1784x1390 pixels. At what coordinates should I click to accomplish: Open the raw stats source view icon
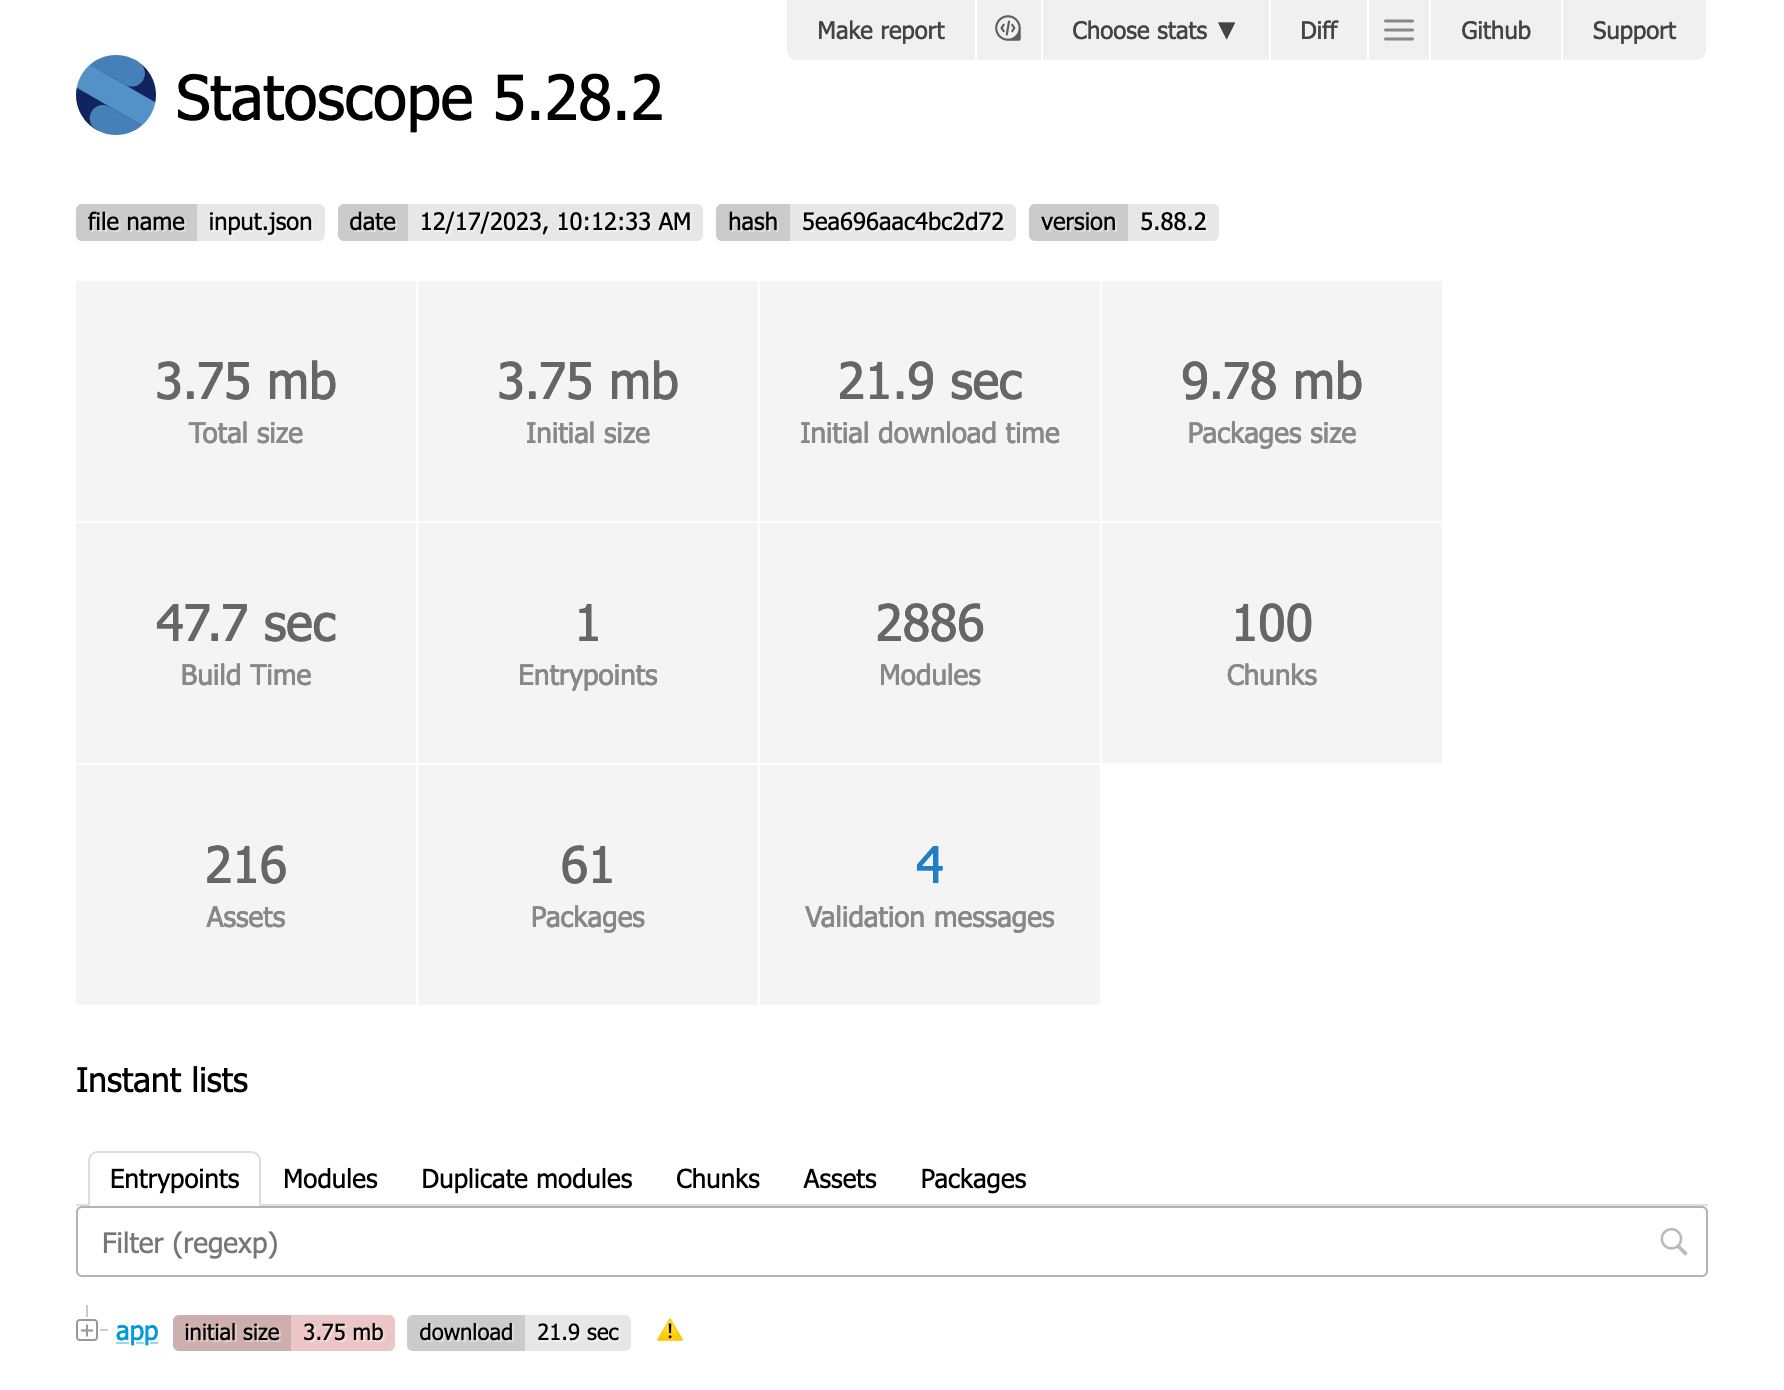click(x=1009, y=30)
